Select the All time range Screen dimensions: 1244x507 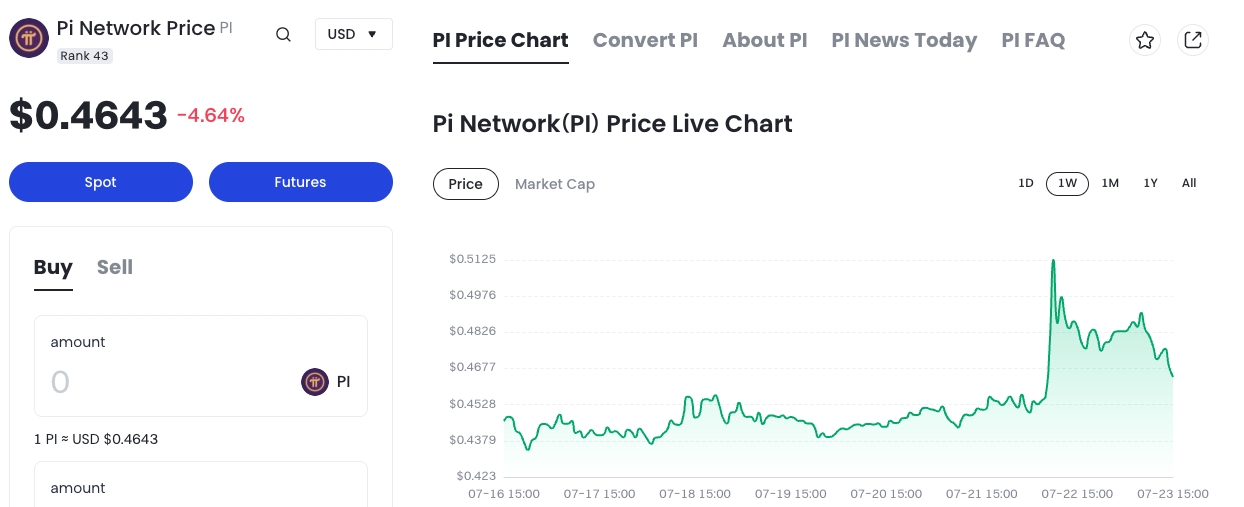(x=1189, y=183)
